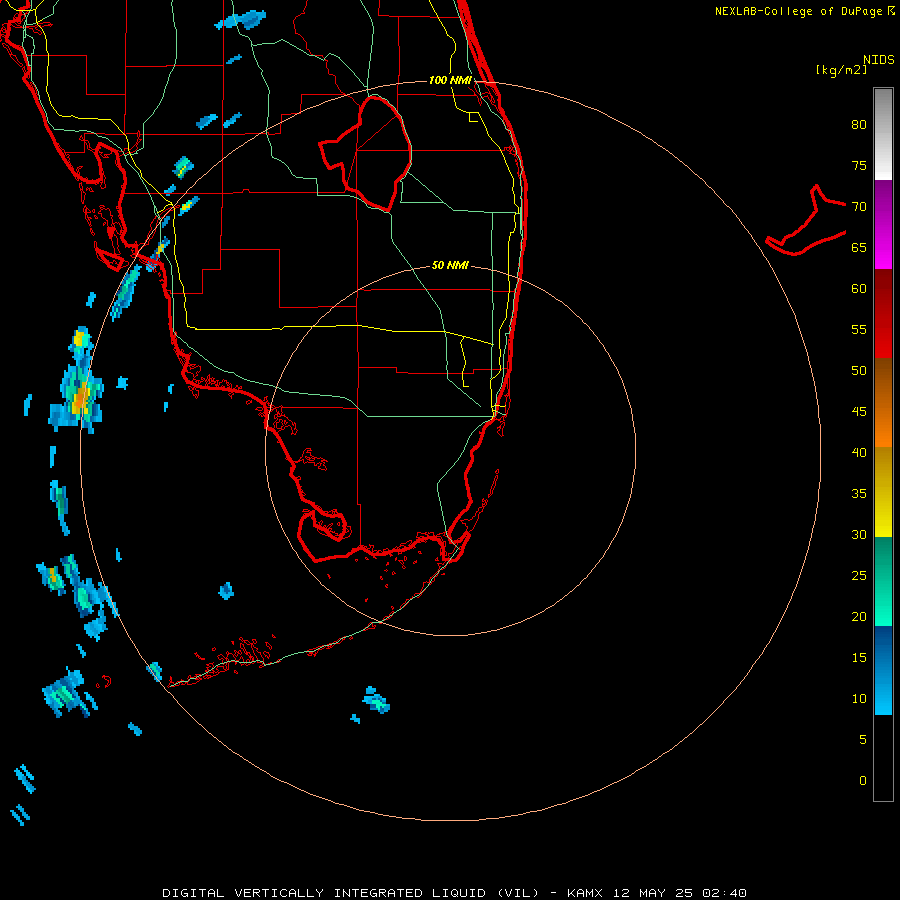Select the 80 value on the color scale
Viewport: 900px width, 900px height.
click(859, 125)
